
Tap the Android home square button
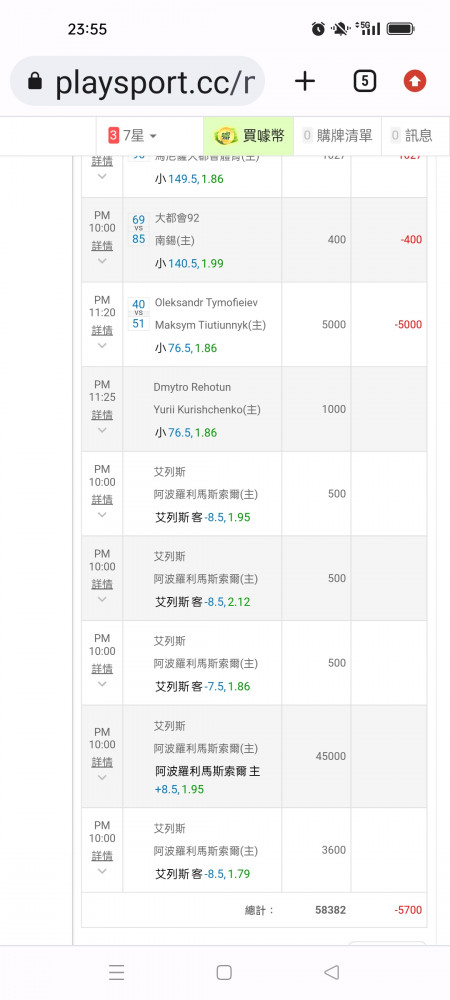click(x=224, y=972)
